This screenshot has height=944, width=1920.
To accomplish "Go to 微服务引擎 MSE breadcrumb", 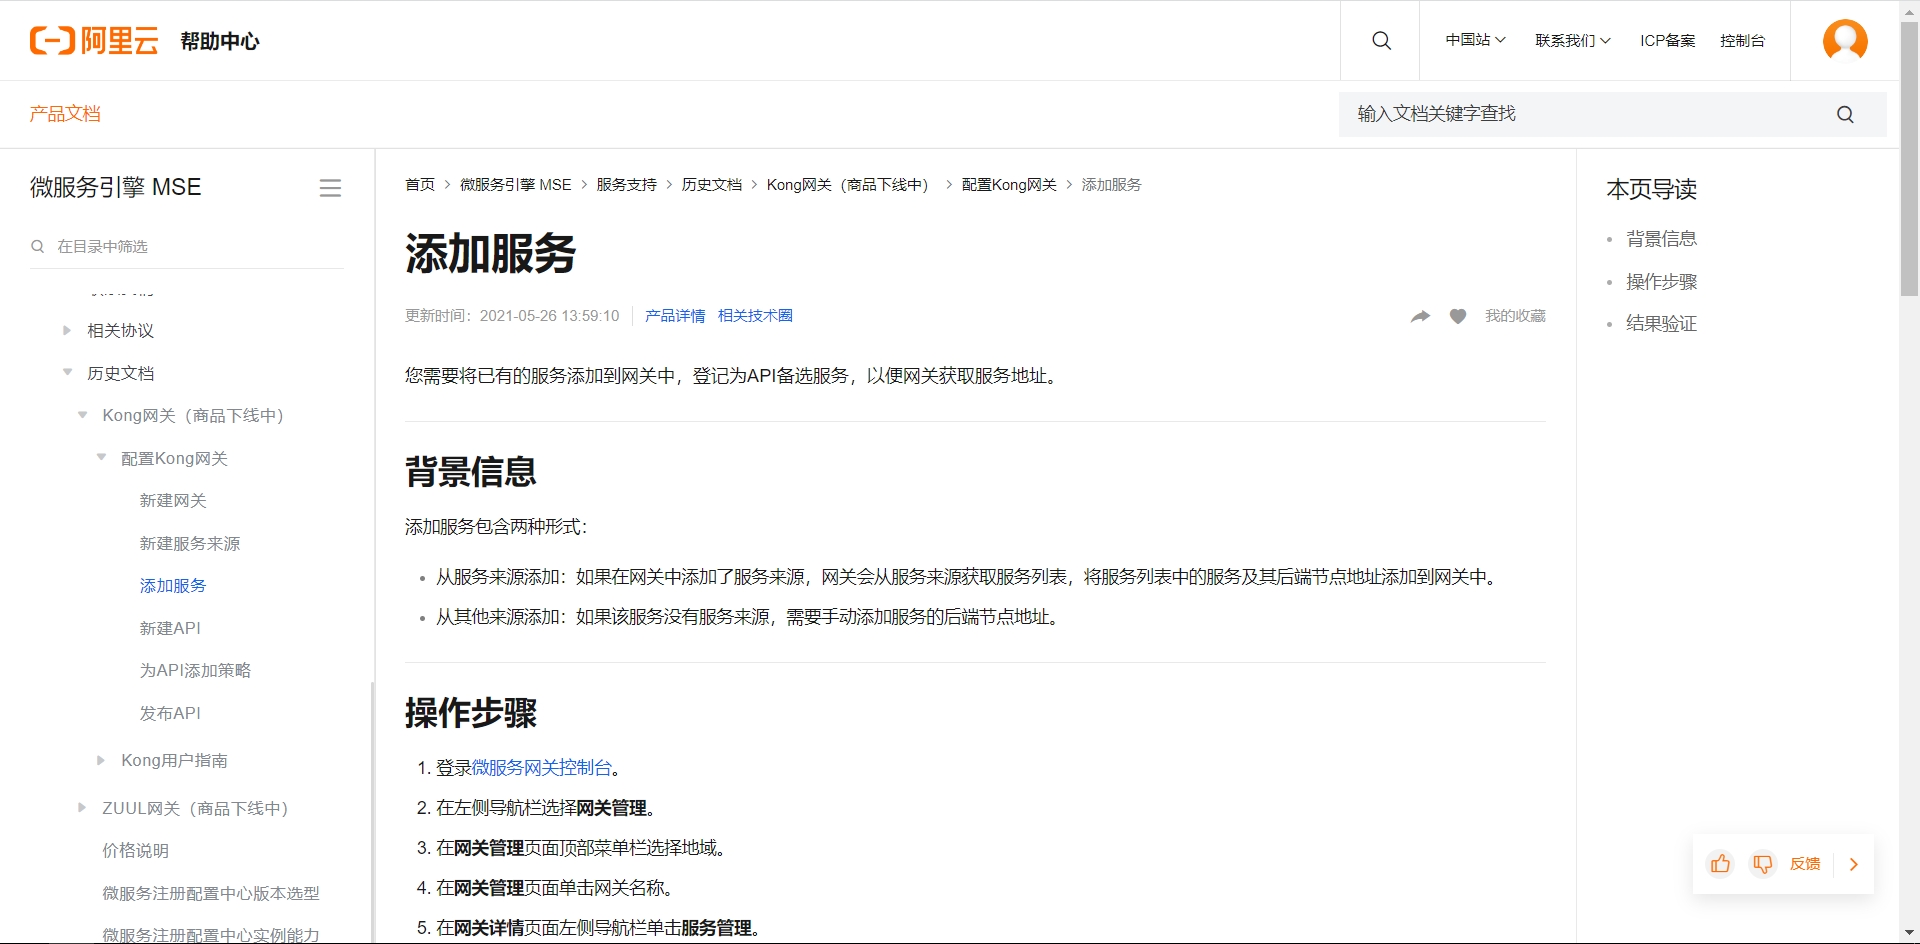I will 516,185.
